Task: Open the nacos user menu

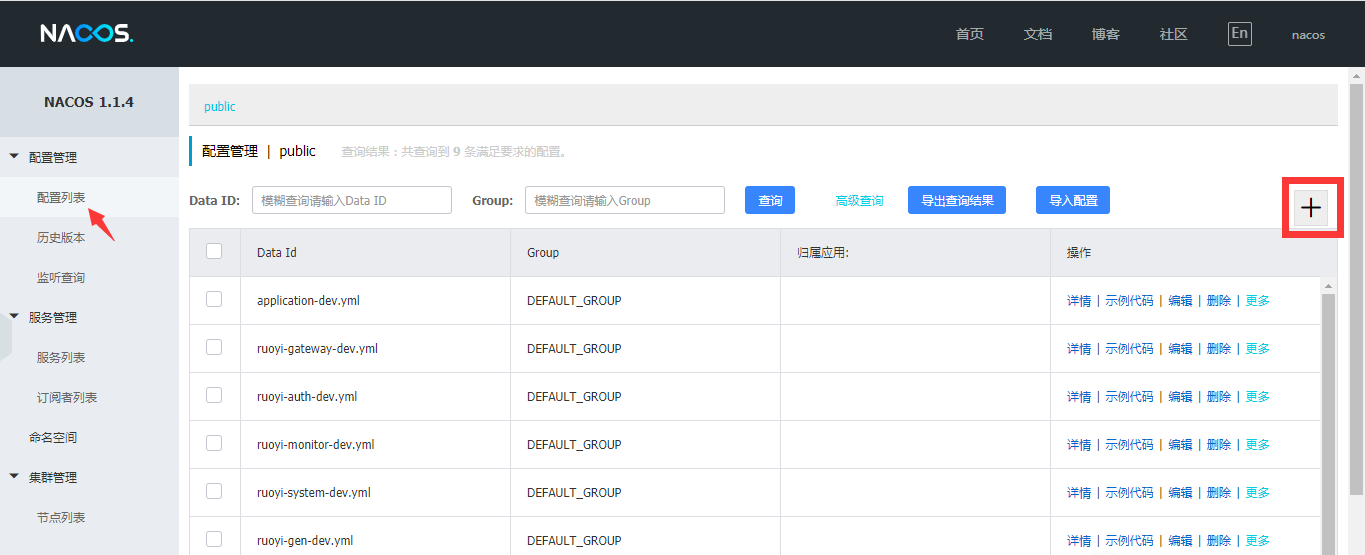Action: [1308, 35]
